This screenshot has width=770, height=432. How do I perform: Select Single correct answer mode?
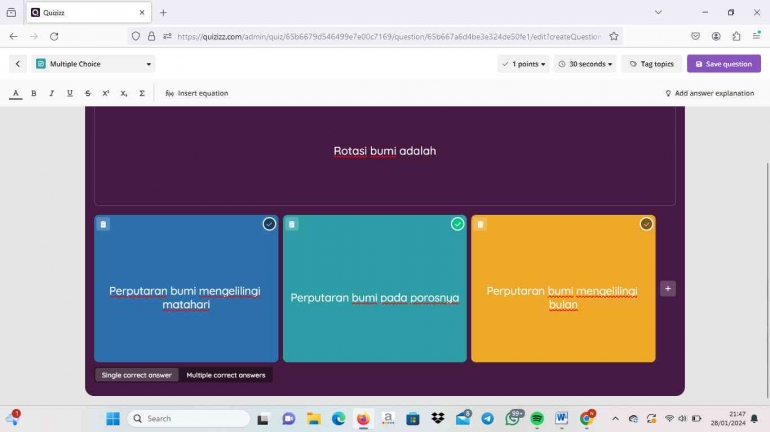pyautogui.click(x=137, y=375)
